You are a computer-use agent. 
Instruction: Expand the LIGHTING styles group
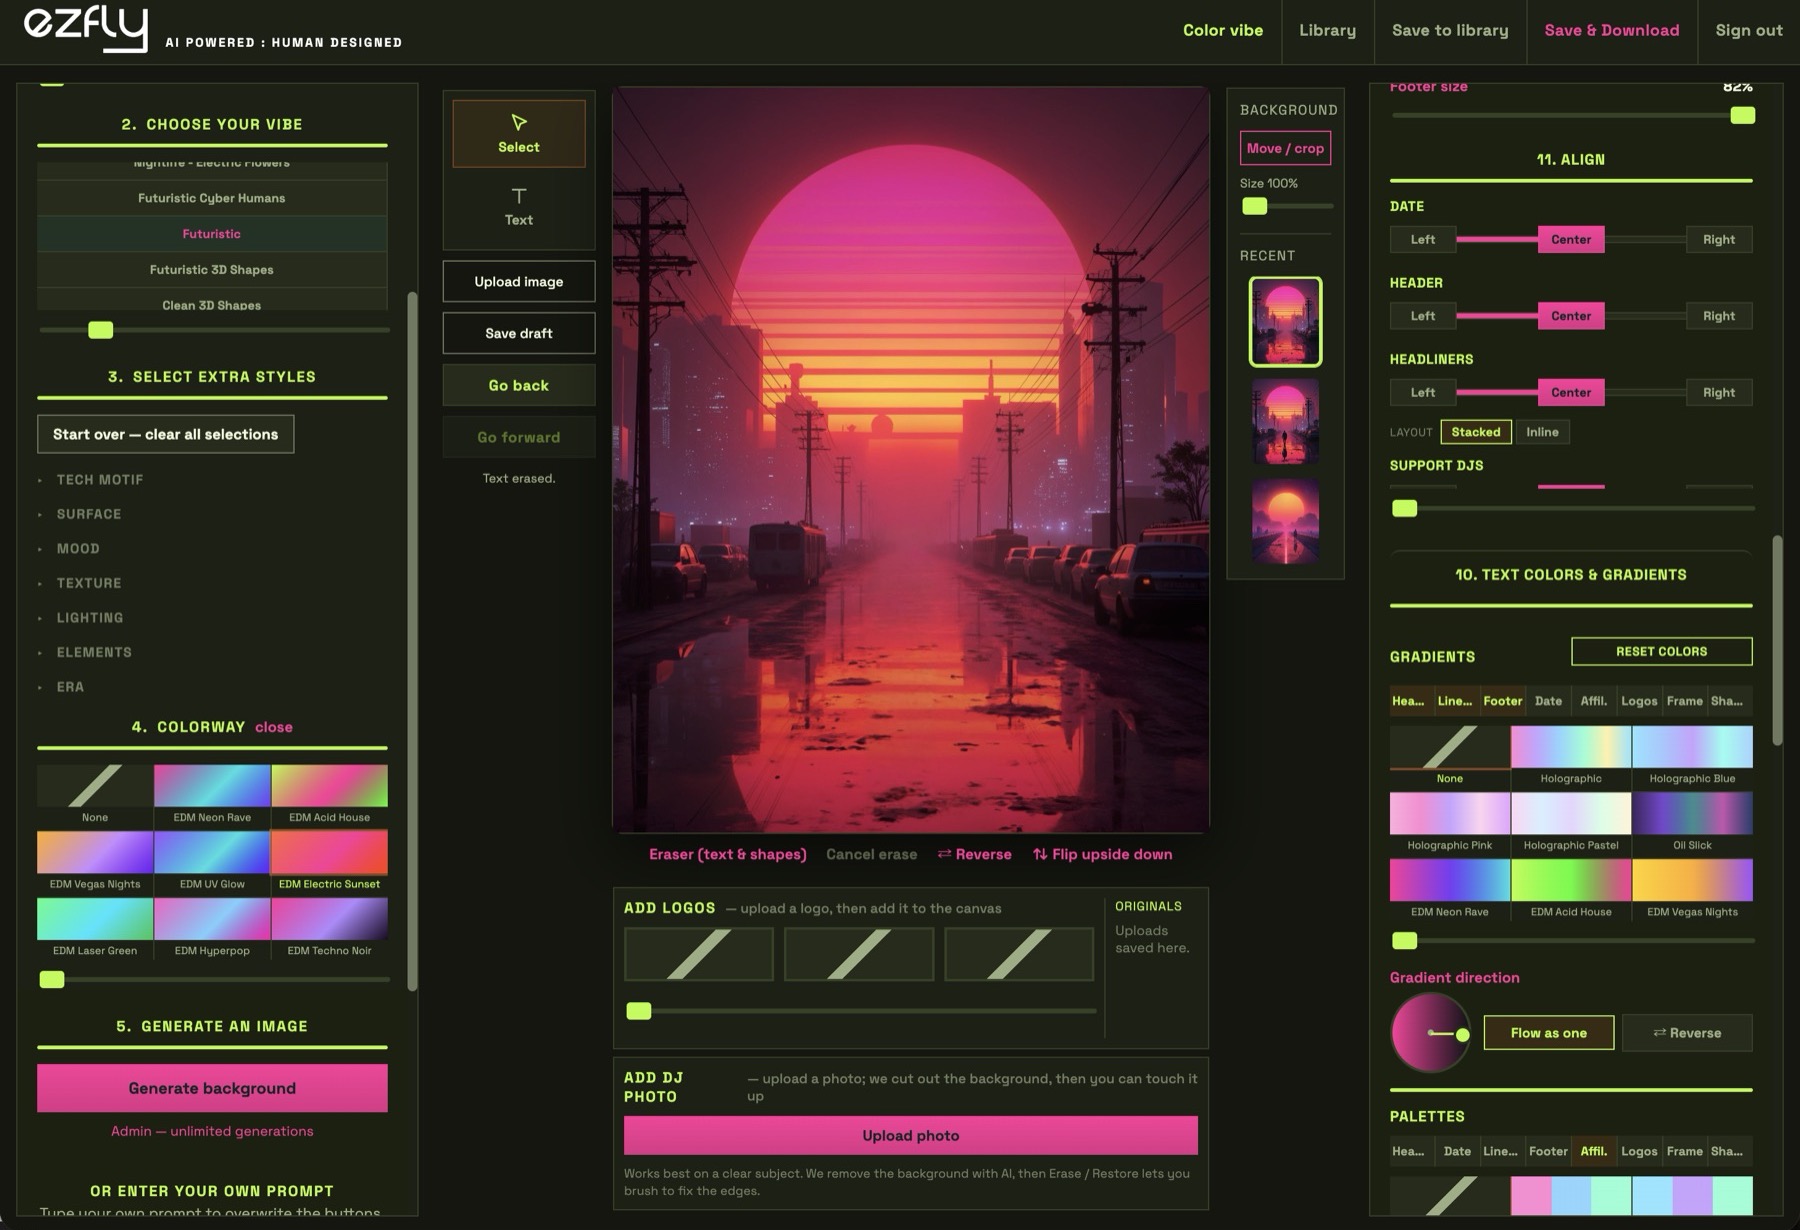89,618
